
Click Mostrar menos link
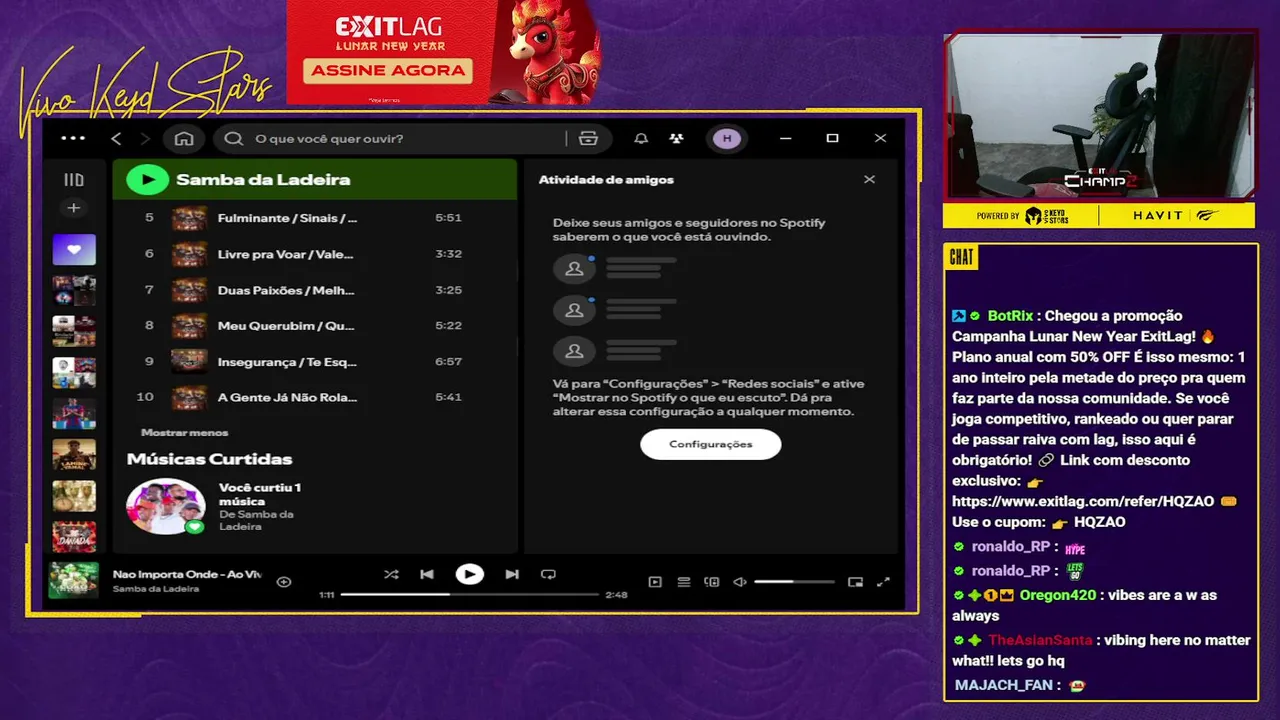point(185,432)
